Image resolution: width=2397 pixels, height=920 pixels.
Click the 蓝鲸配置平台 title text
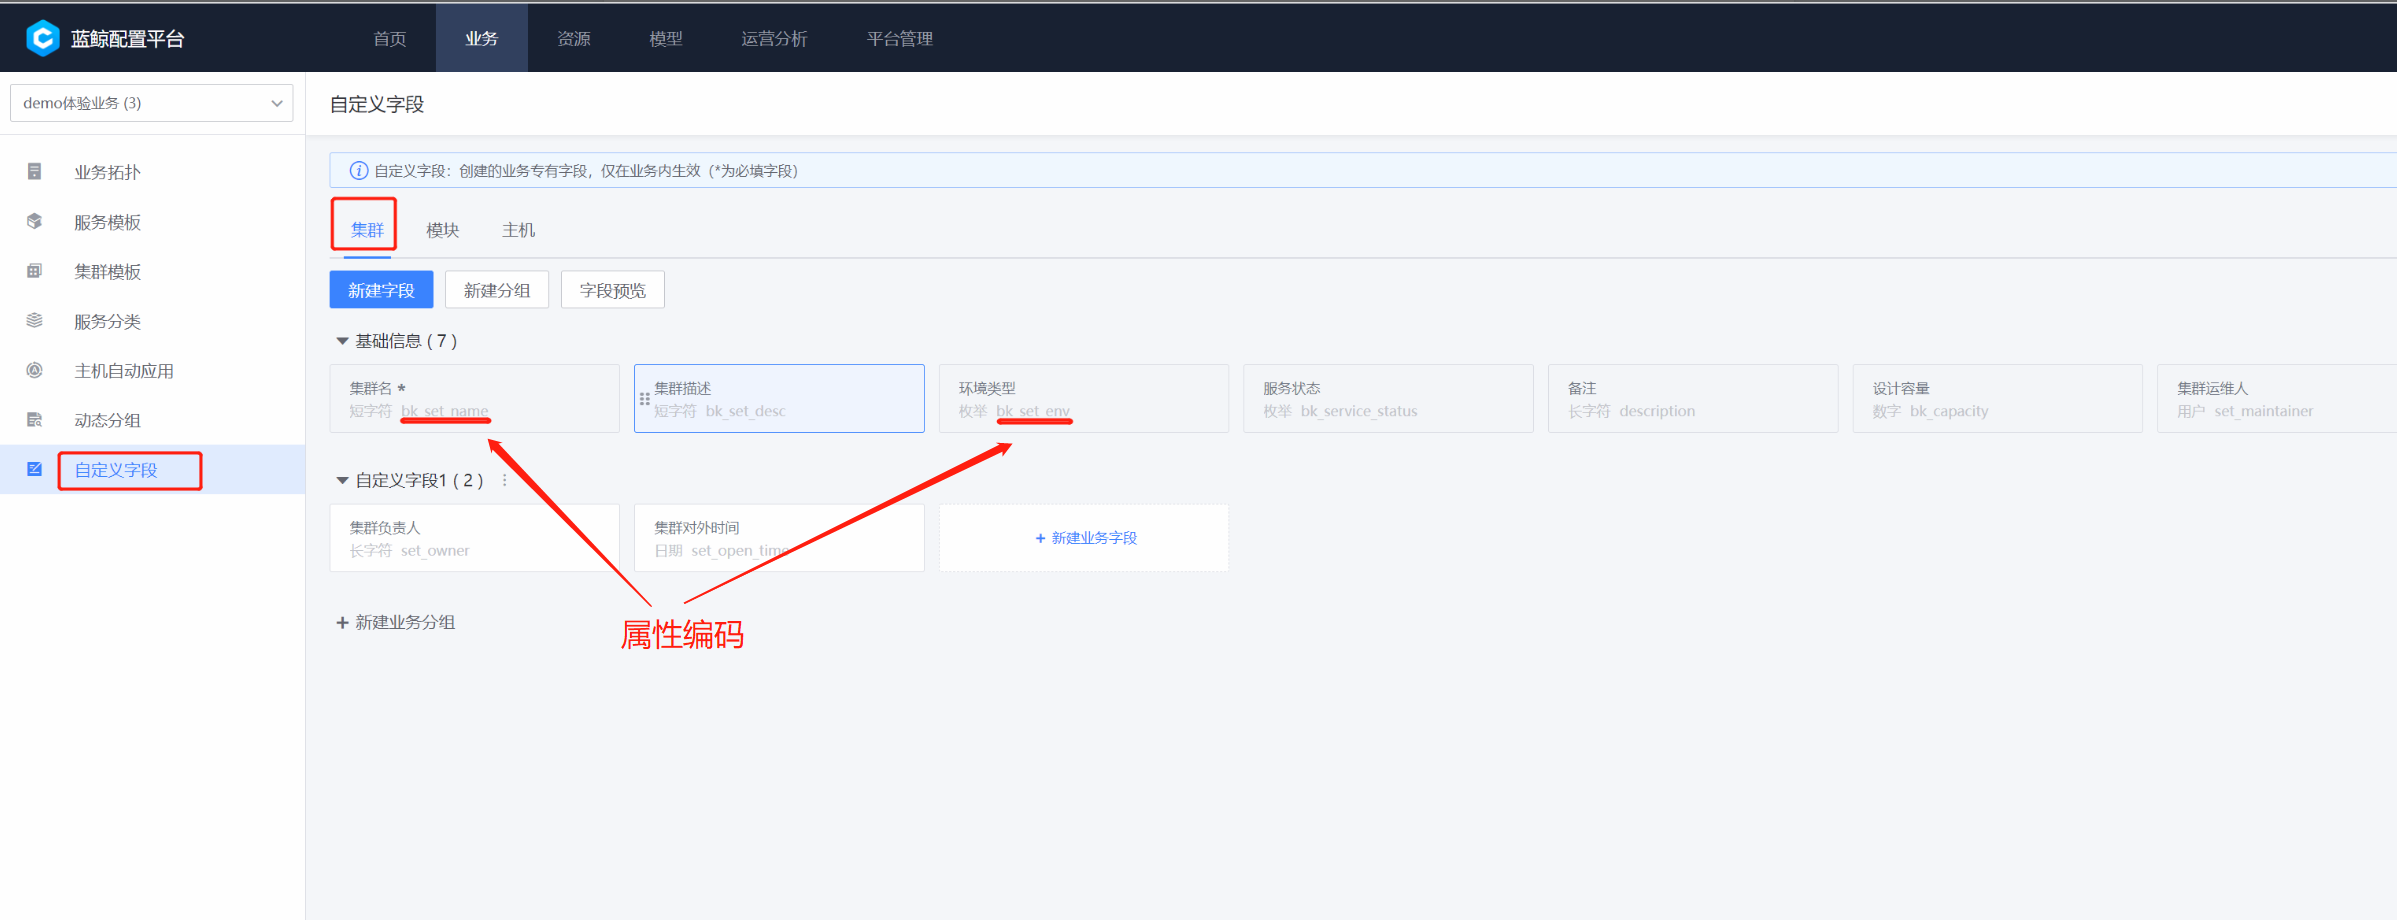[x=128, y=38]
